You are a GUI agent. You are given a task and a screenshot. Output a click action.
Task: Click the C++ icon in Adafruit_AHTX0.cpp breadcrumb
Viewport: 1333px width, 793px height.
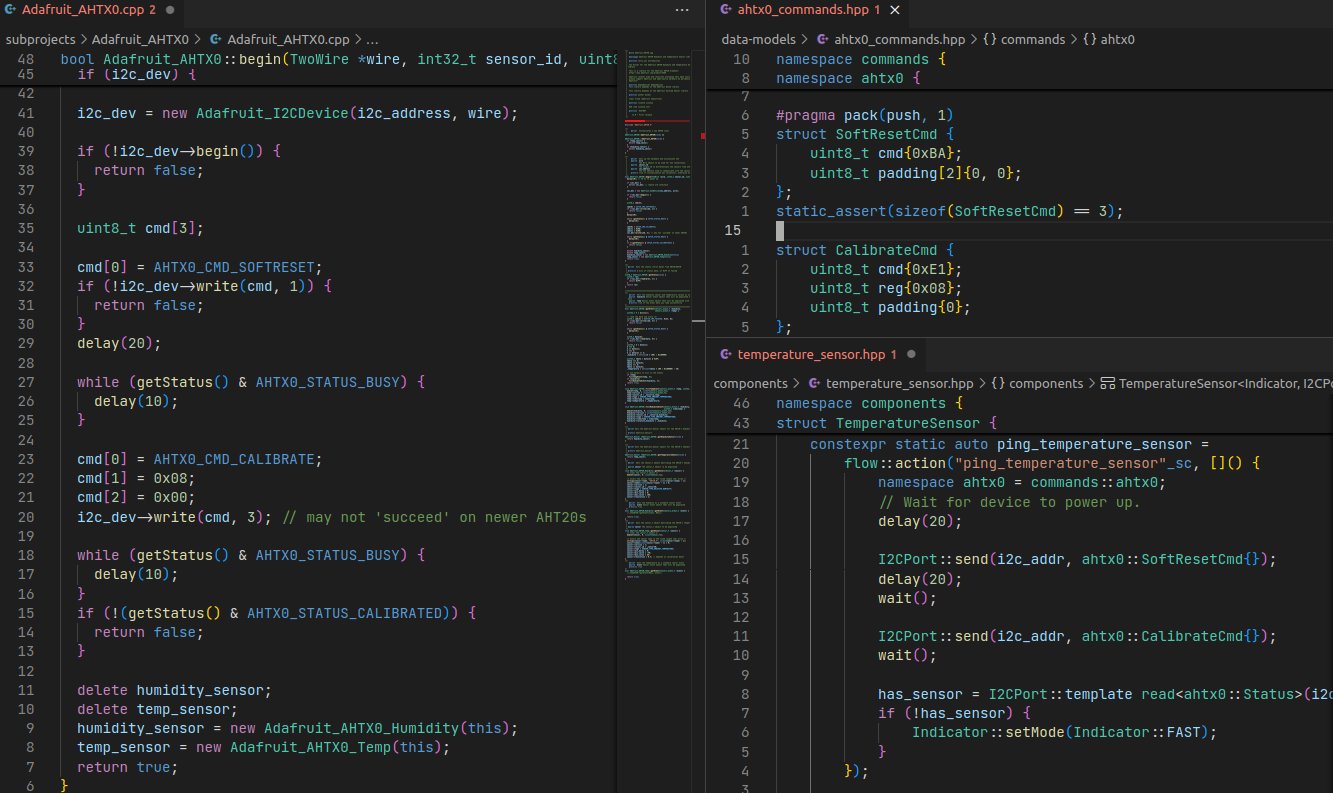tap(215, 40)
